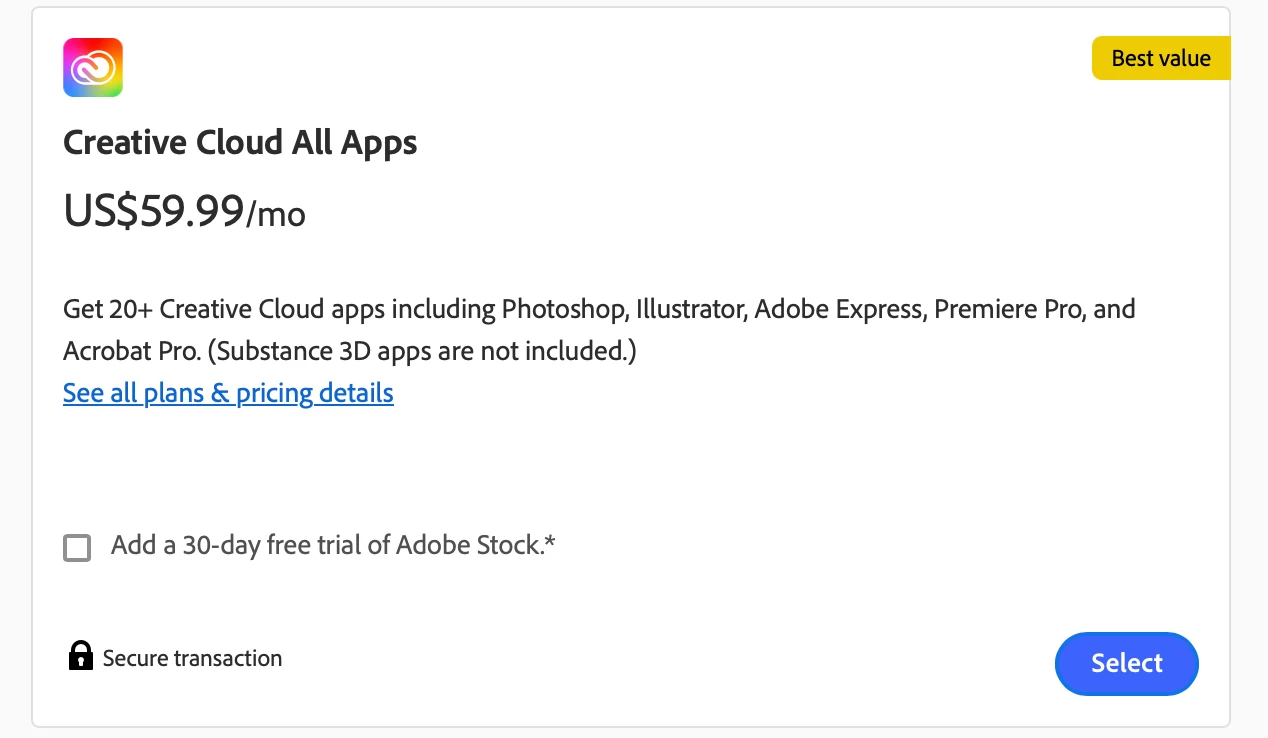1268x738 pixels.
Task: Click "Adobe Express" in the description
Action: click(x=839, y=309)
